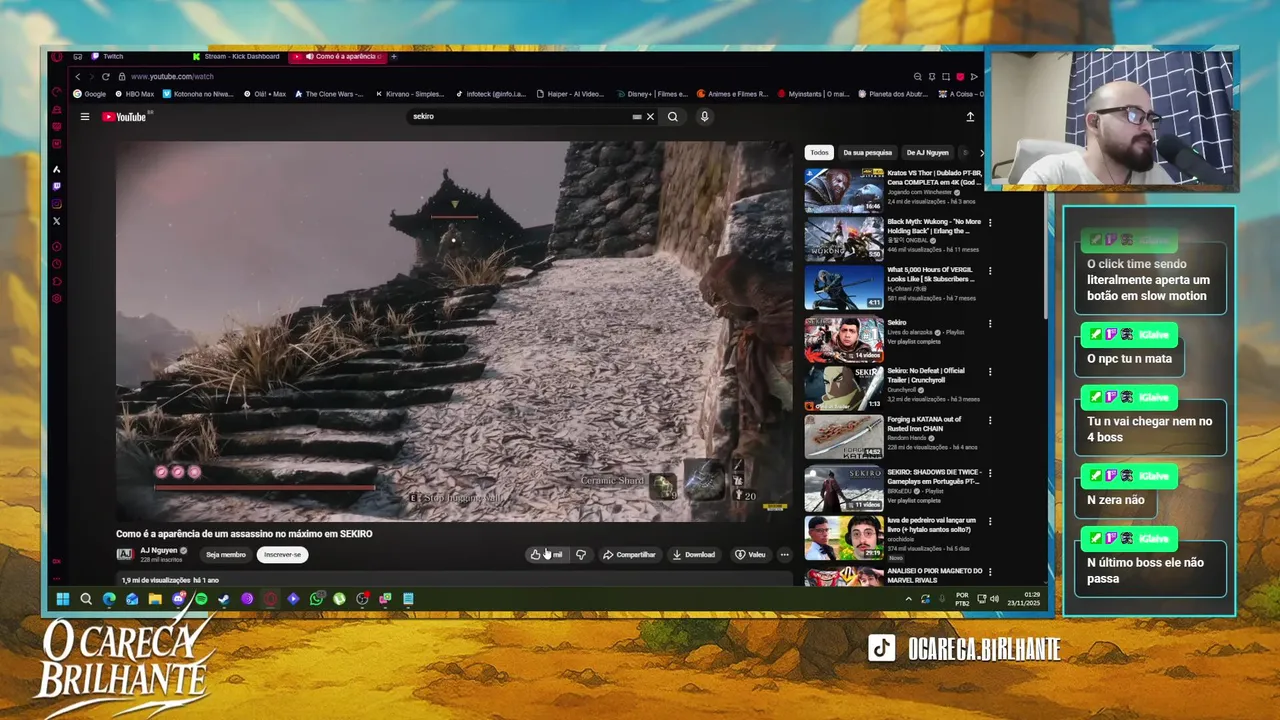
Task: Open the browser's Twitch sidebar icon
Action: (57, 186)
